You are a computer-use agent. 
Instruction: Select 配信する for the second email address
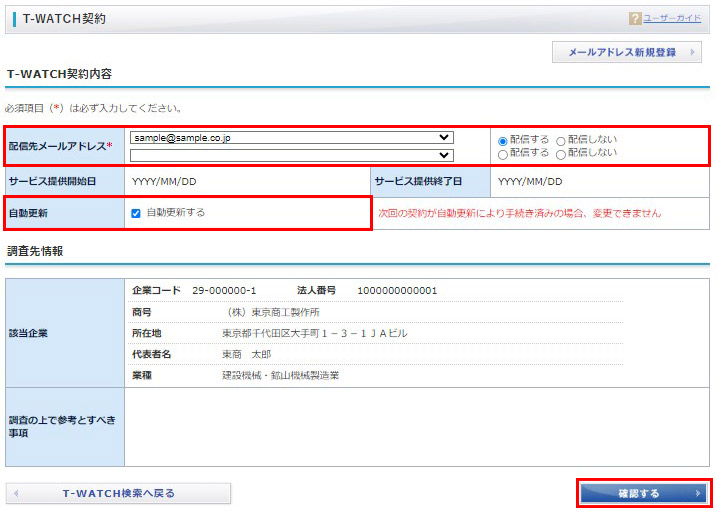tap(503, 154)
